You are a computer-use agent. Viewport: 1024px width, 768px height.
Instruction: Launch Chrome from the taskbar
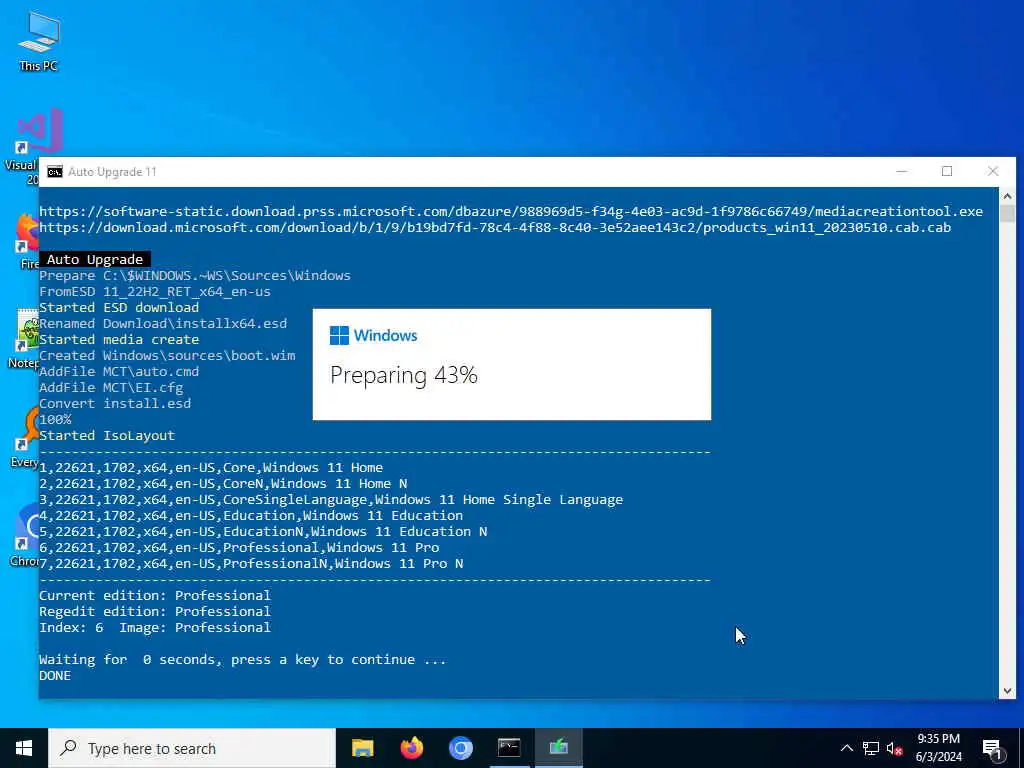[460, 748]
